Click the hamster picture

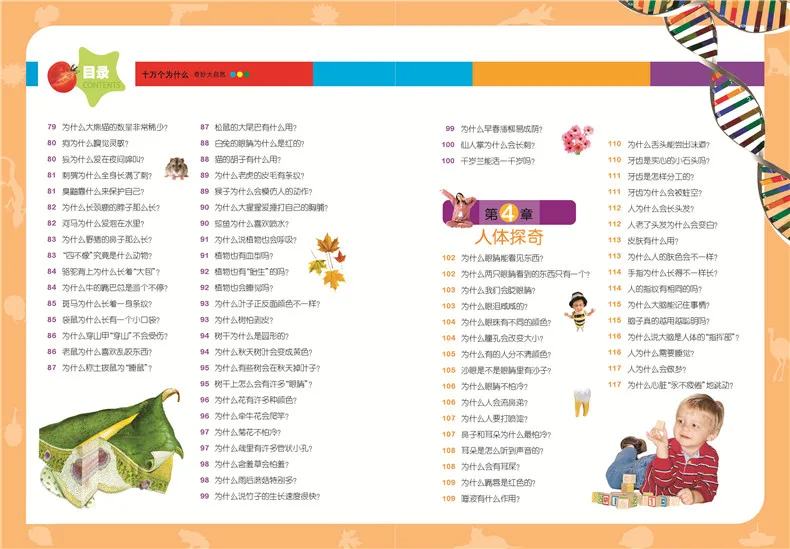[176, 168]
